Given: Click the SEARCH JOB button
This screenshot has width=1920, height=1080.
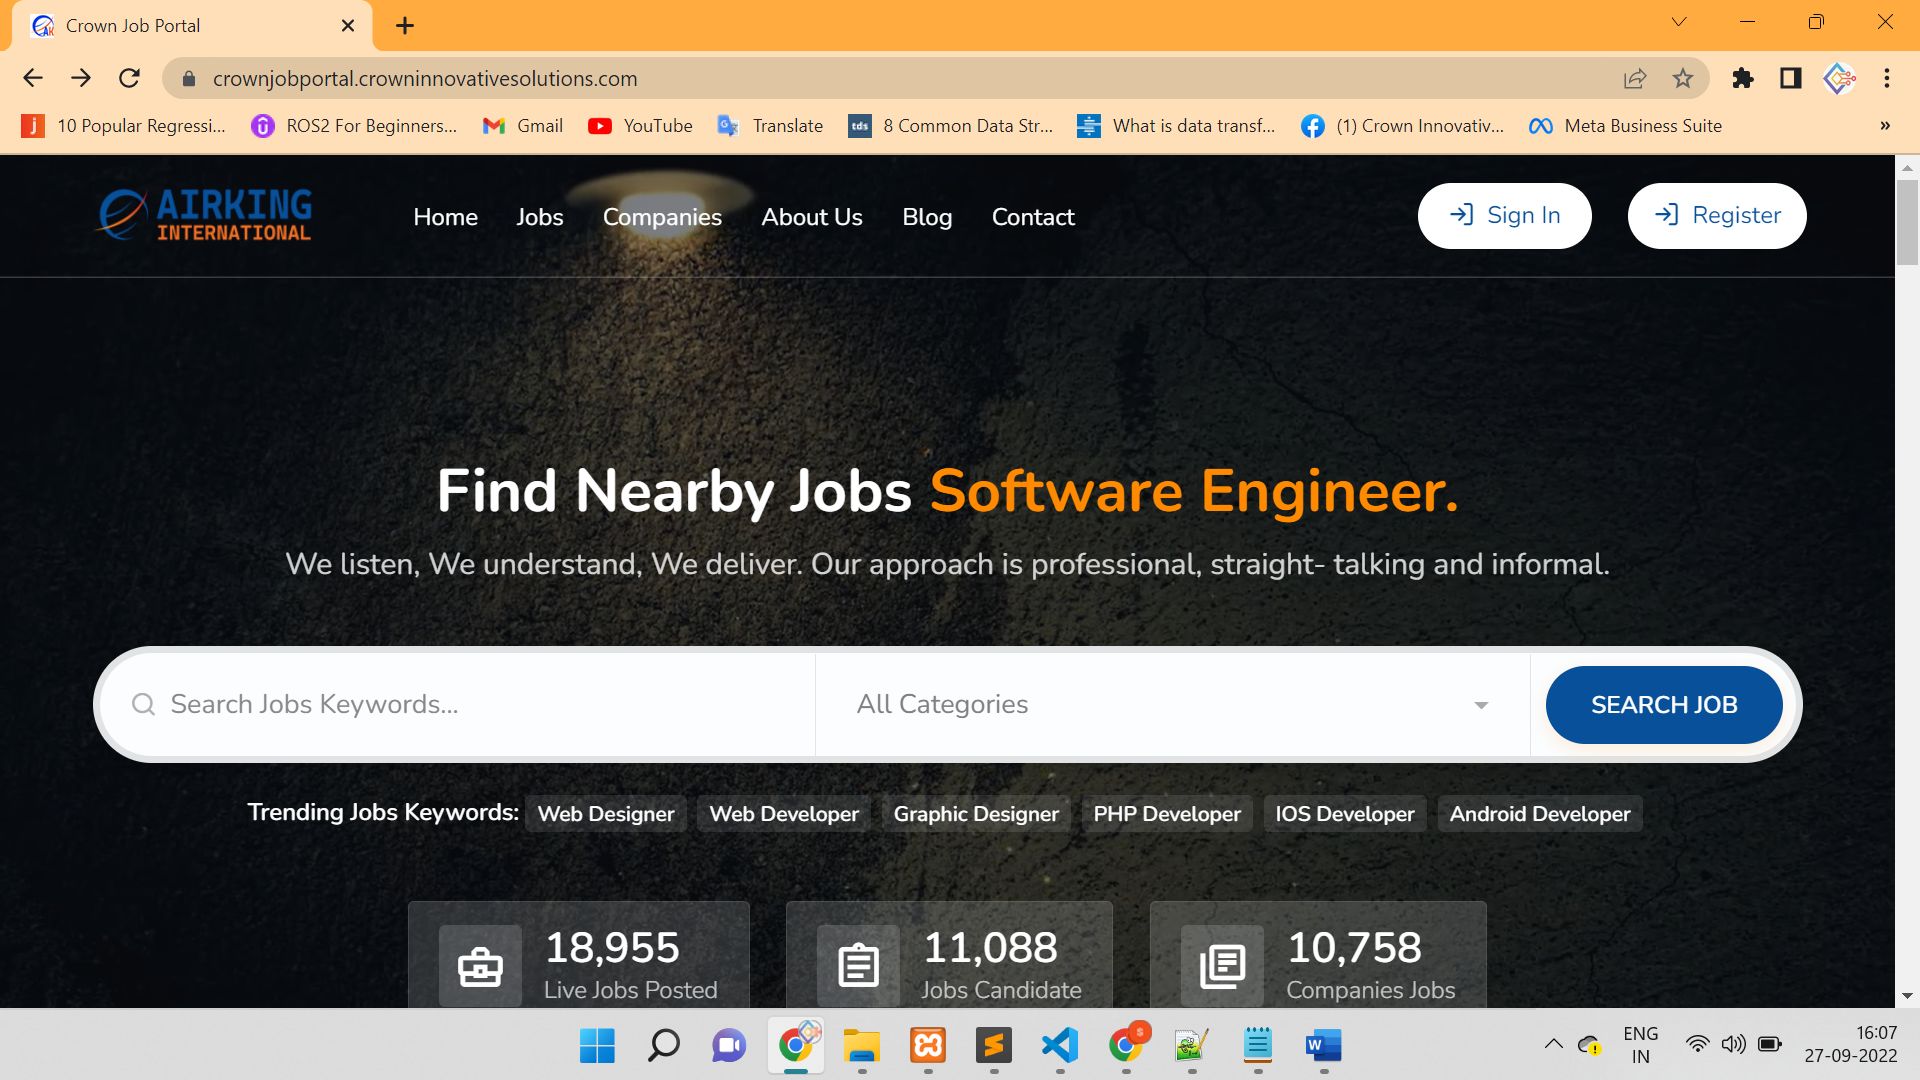Looking at the screenshot, I should 1663,705.
